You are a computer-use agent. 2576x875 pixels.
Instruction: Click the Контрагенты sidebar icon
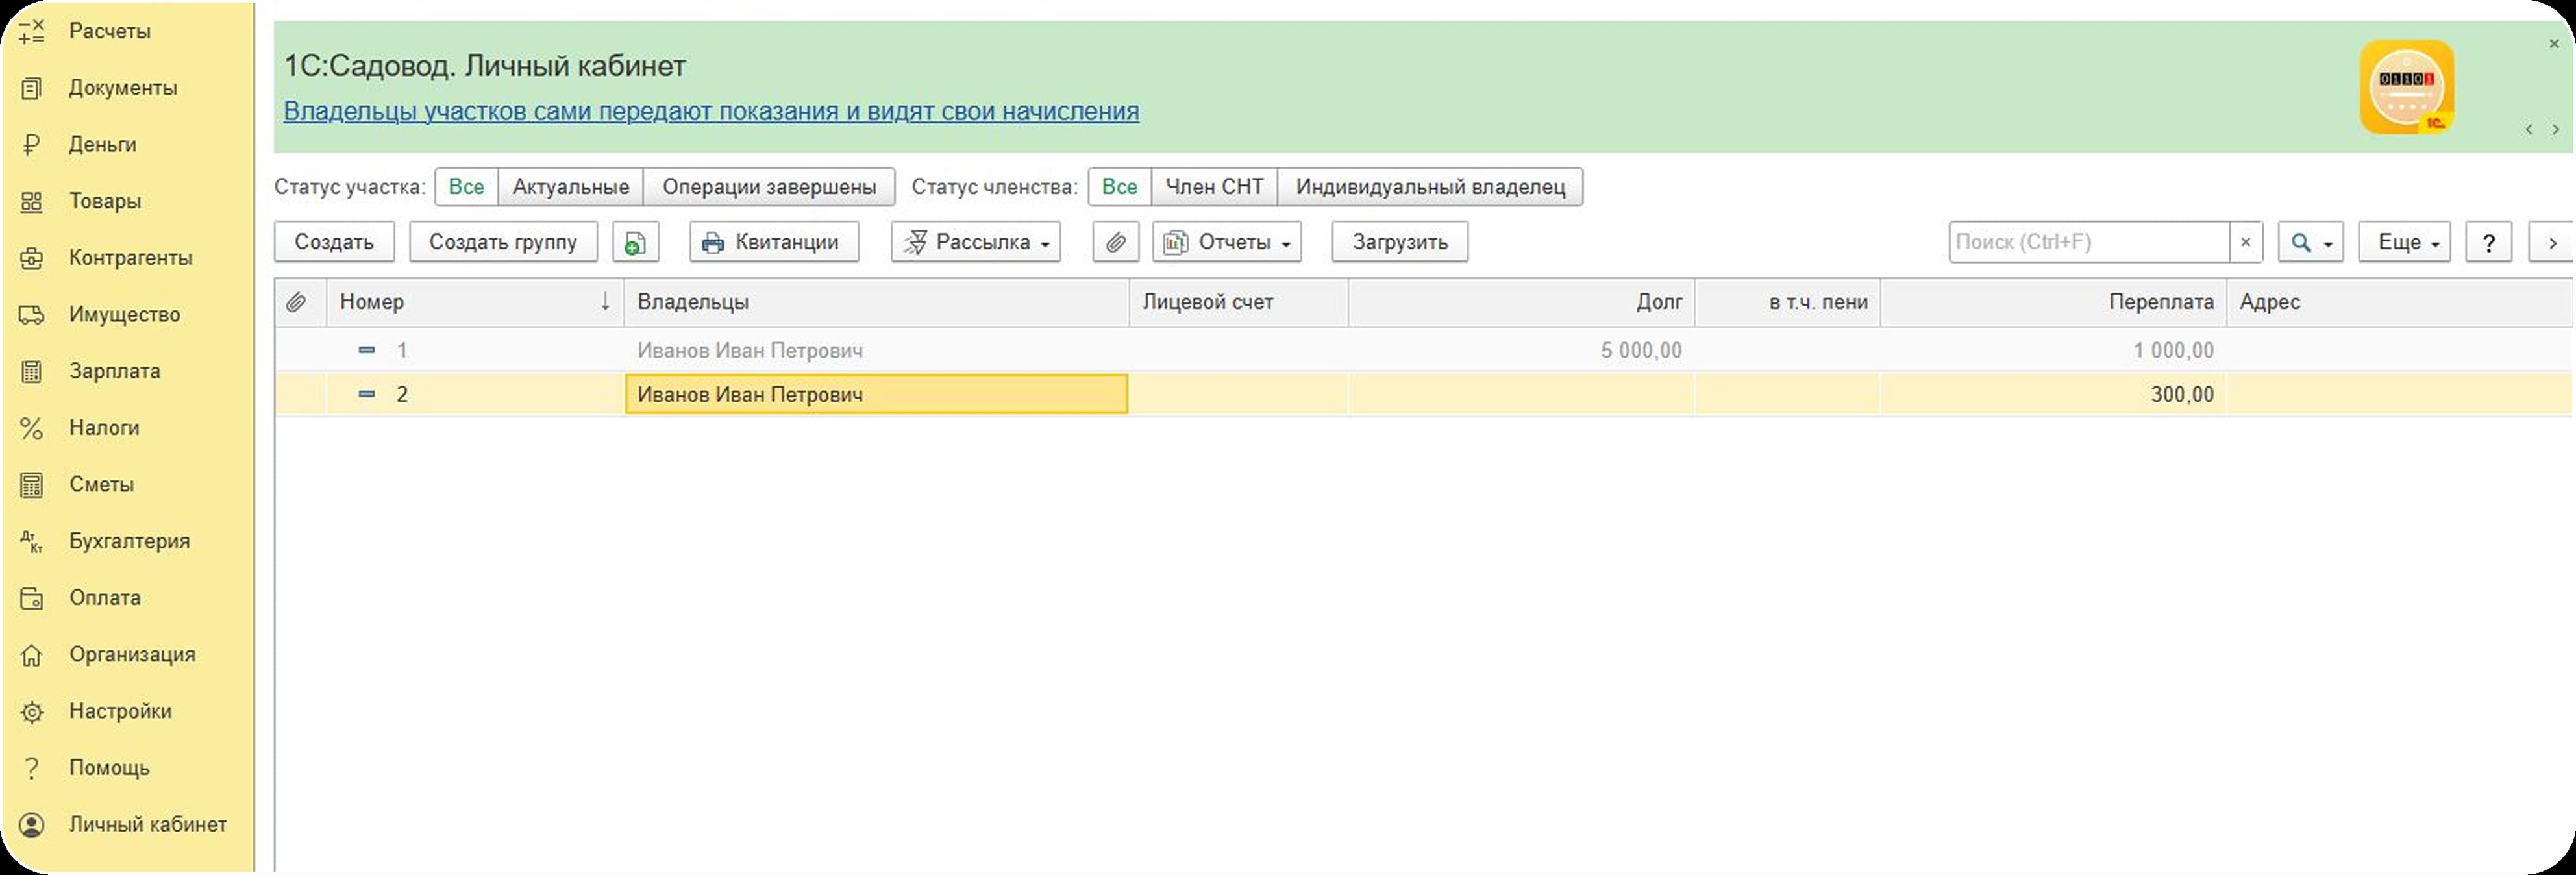click(32, 258)
